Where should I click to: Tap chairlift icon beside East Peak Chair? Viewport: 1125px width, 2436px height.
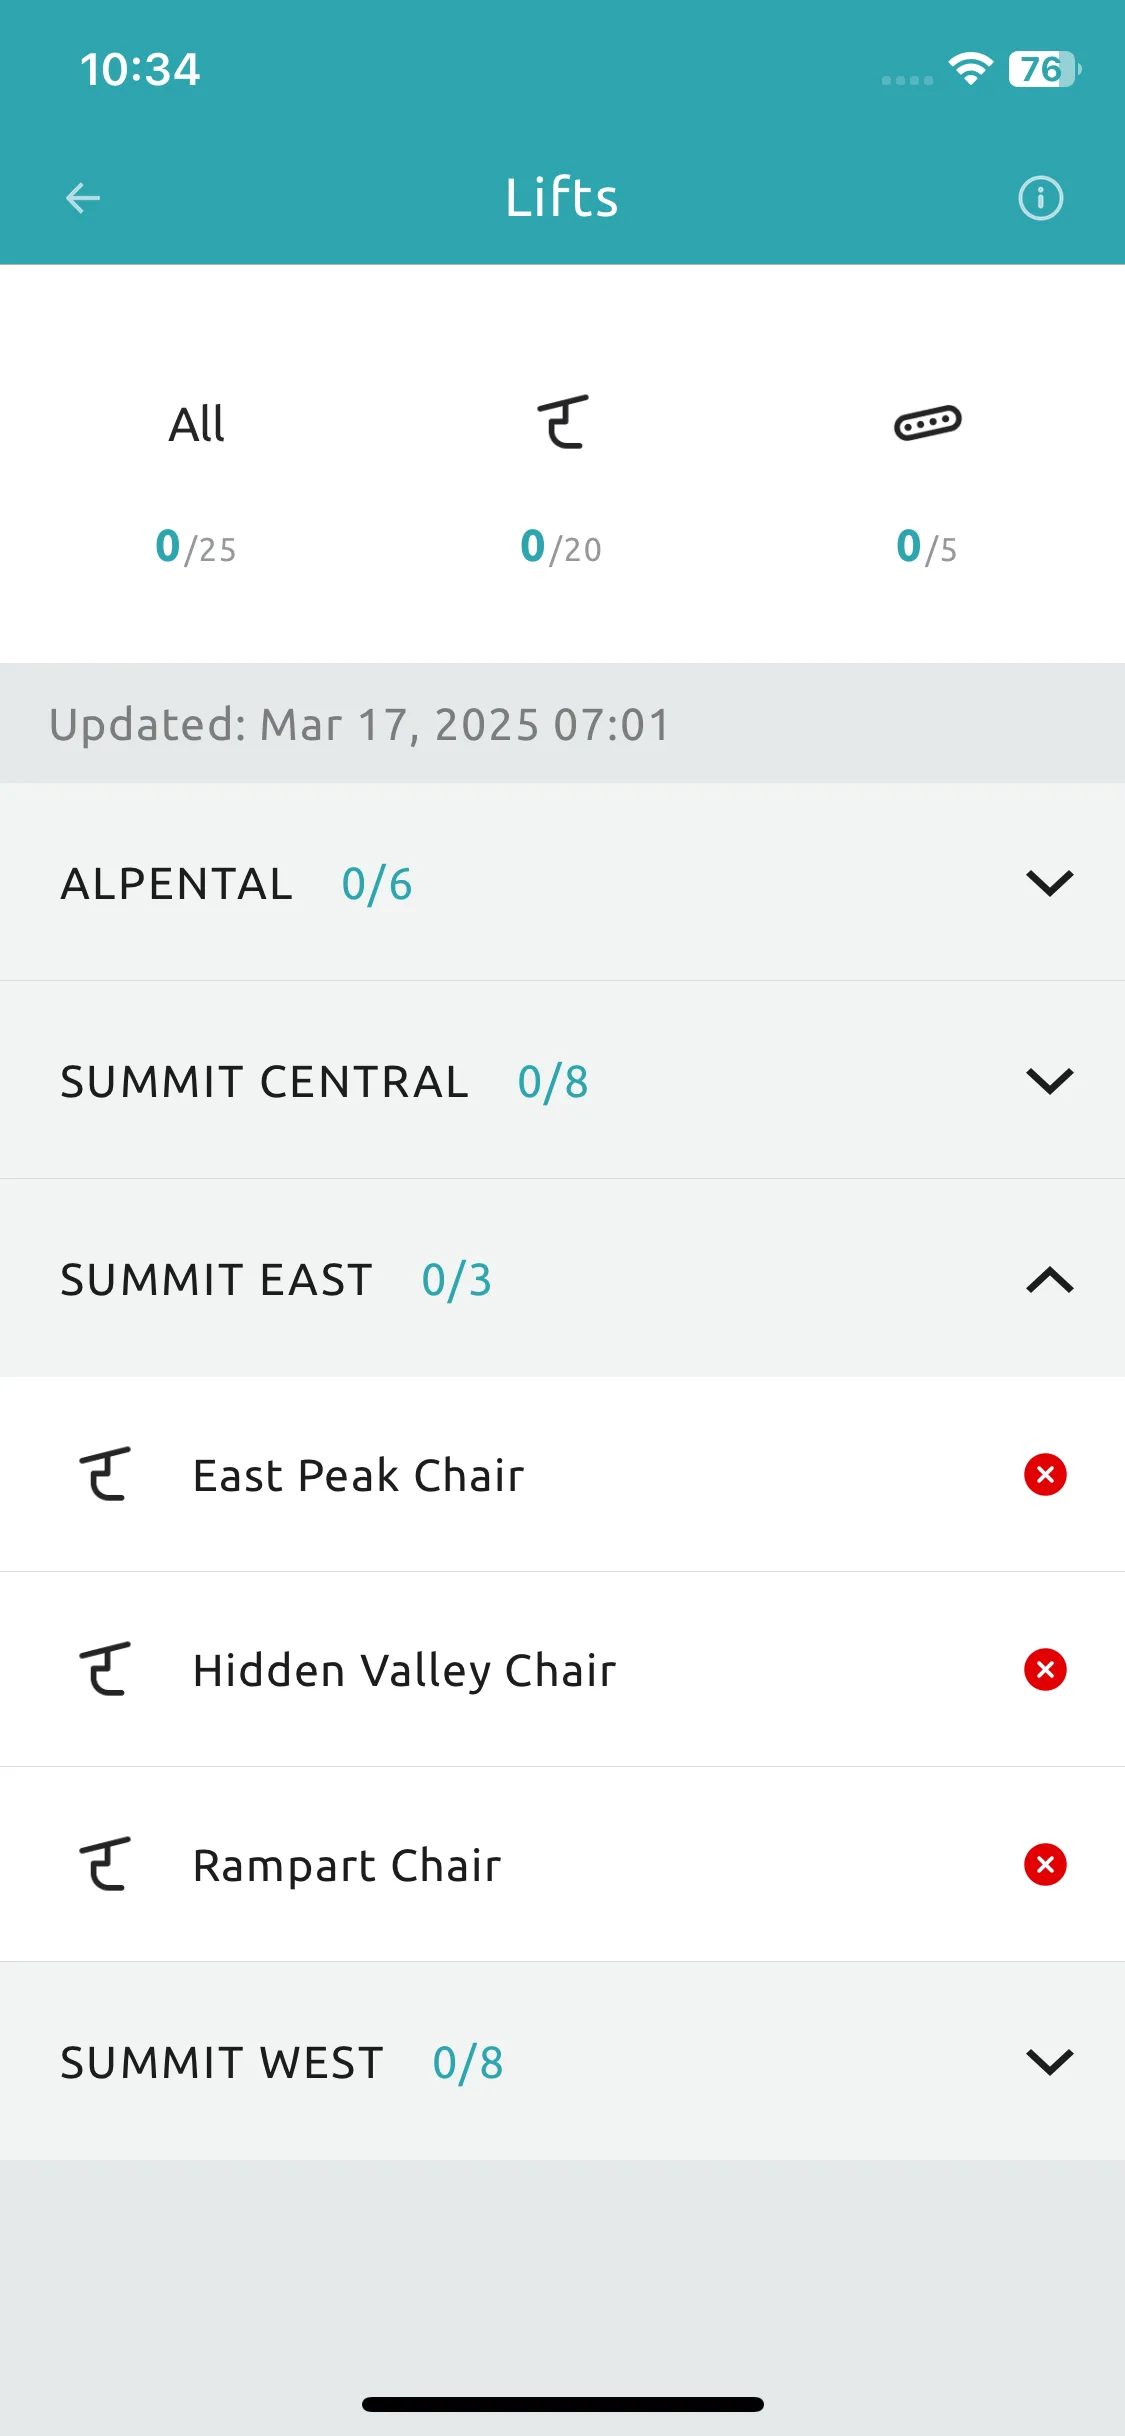tap(105, 1474)
